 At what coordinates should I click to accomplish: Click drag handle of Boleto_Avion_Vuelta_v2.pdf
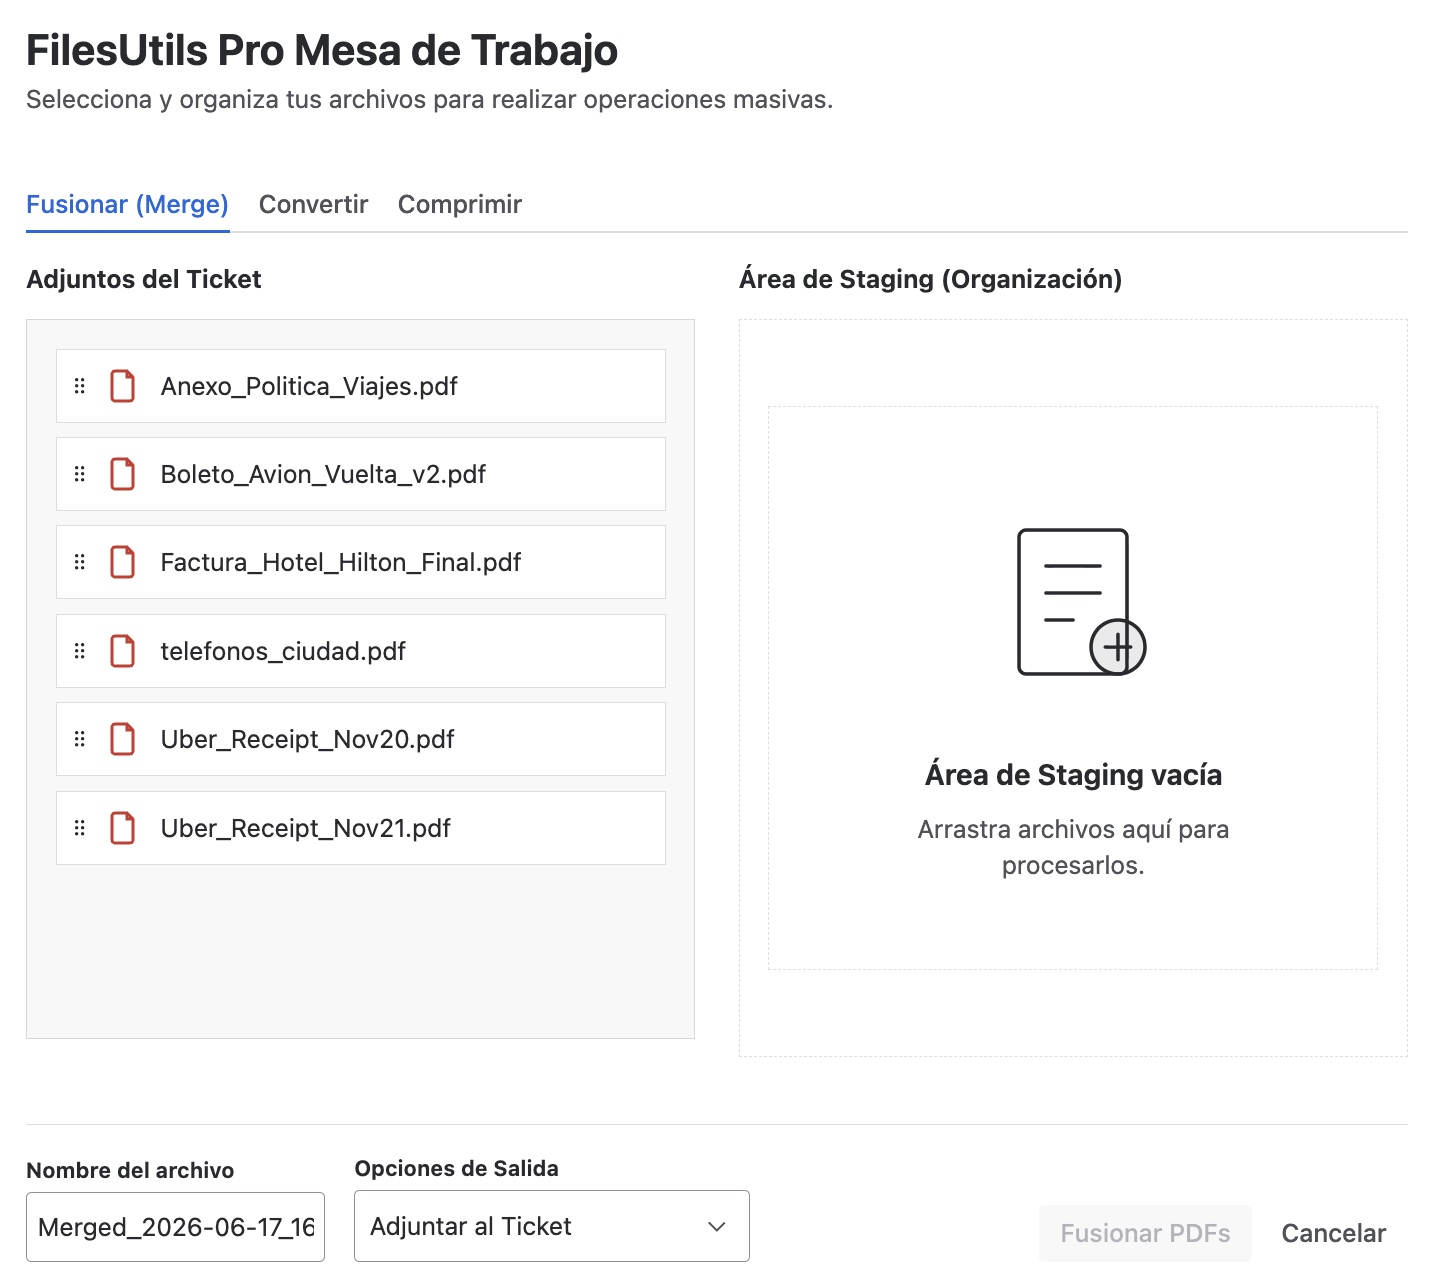pyautogui.click(x=80, y=474)
